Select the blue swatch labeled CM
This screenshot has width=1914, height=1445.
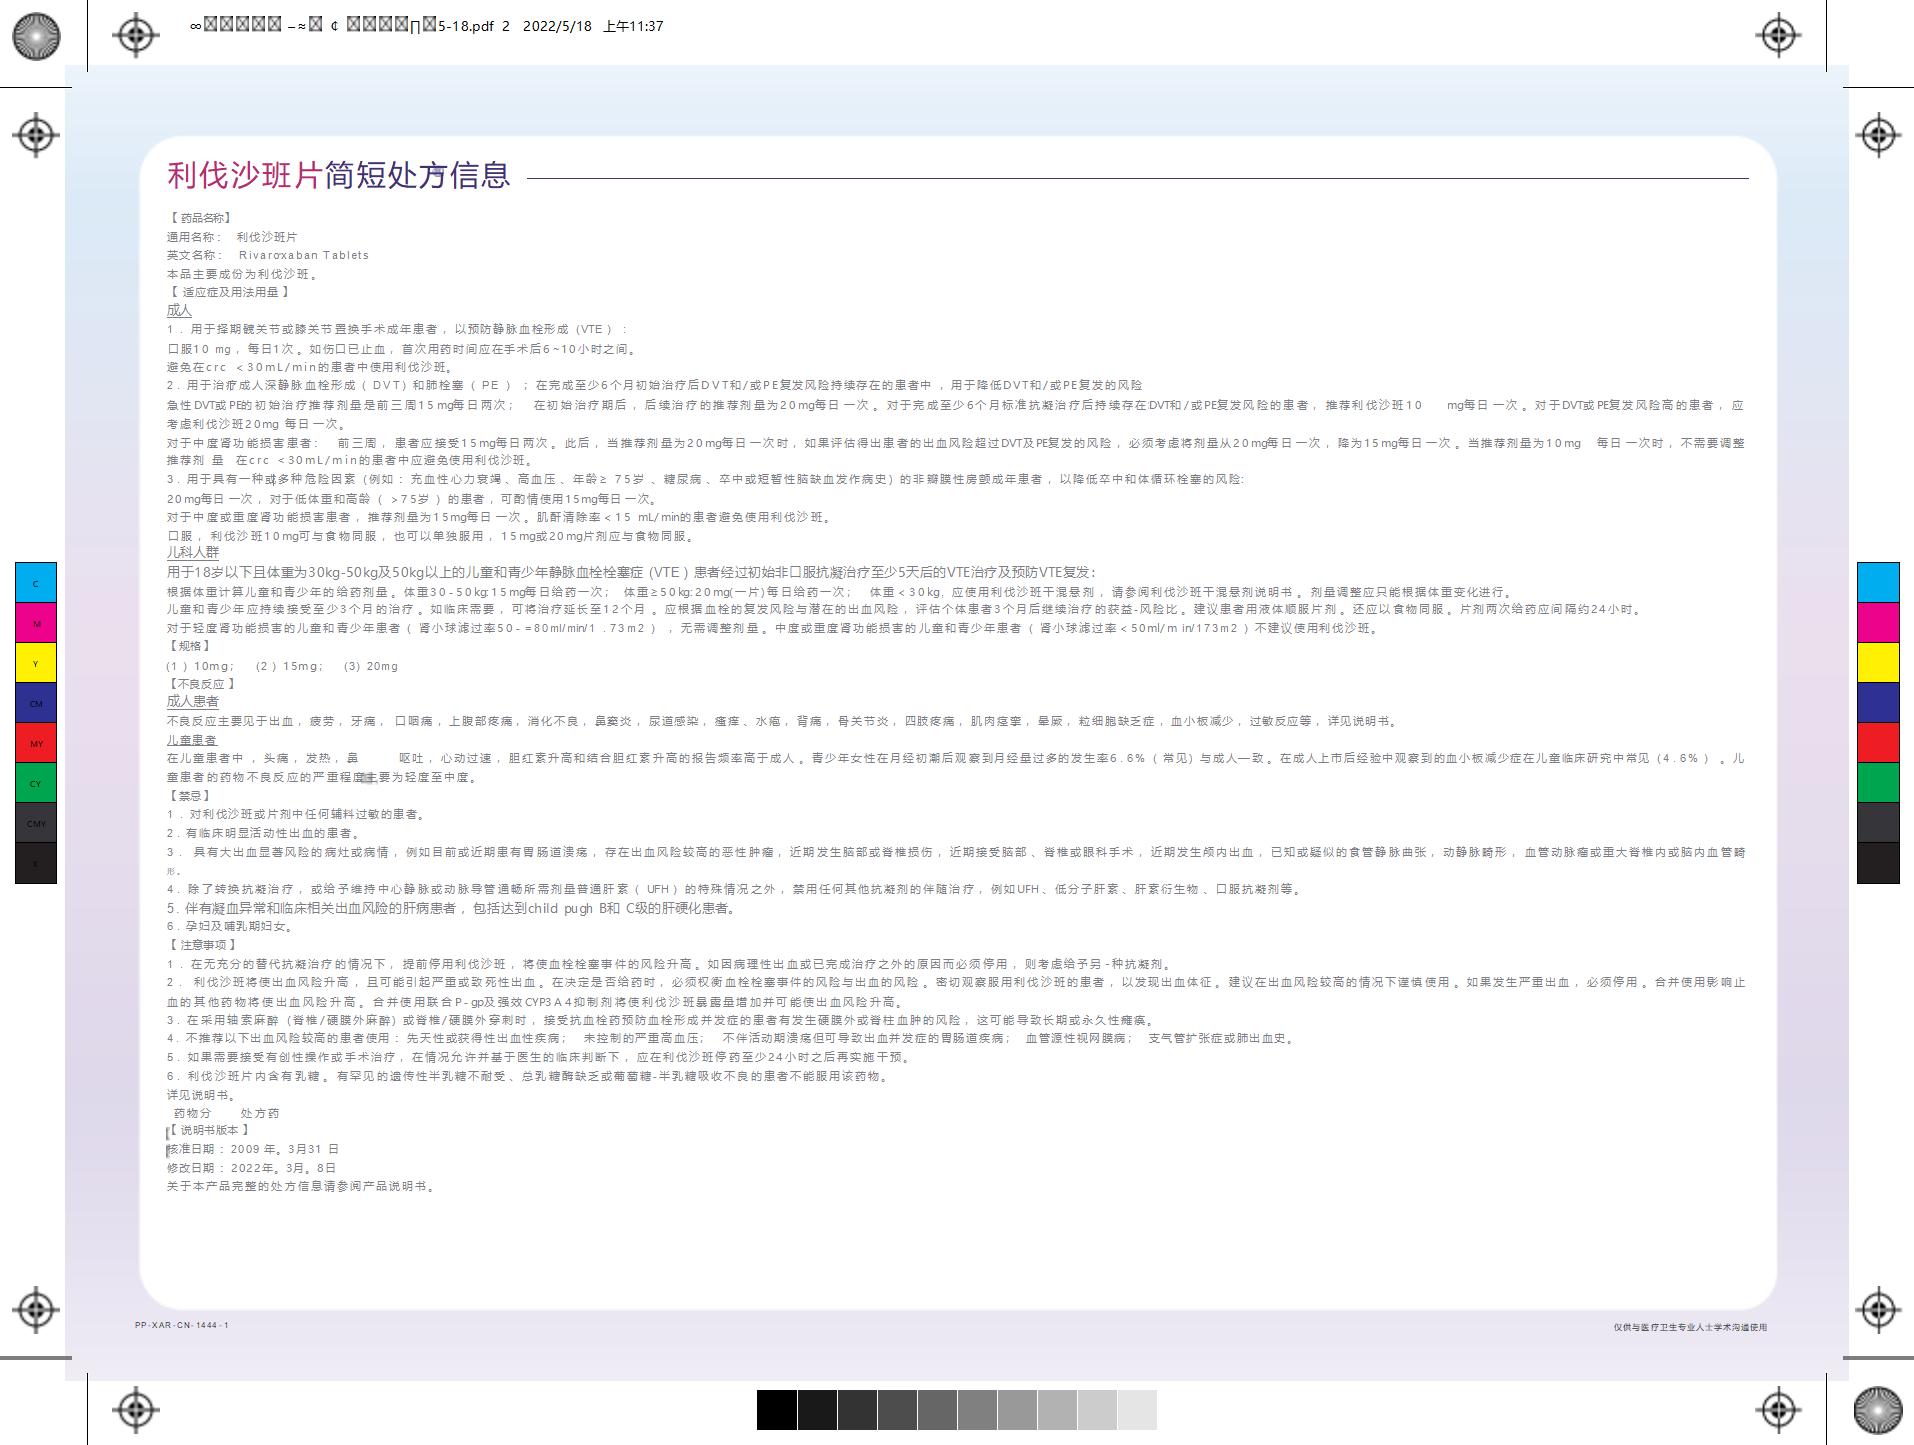[x=36, y=703]
